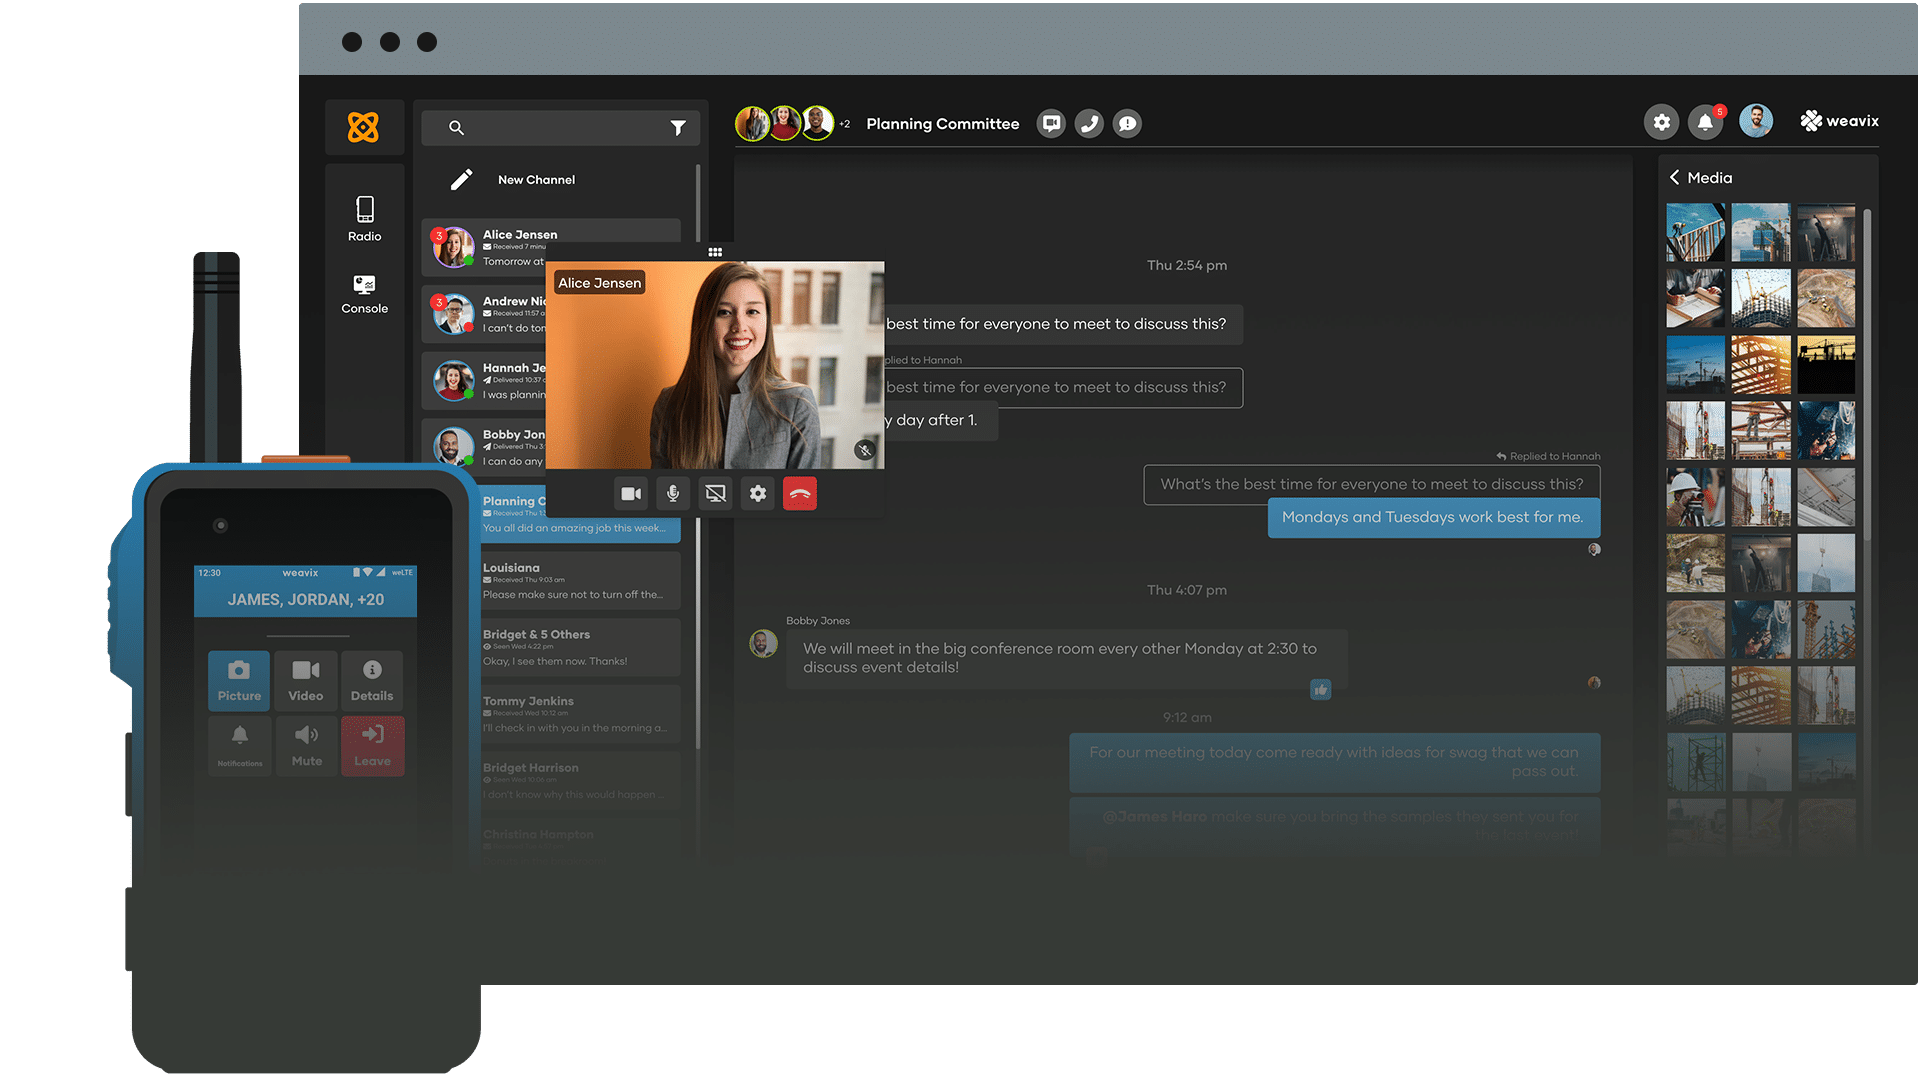This screenshot has width=1920, height=1080.
Task: Open the phone call icon in channel header
Action: (x=1089, y=123)
